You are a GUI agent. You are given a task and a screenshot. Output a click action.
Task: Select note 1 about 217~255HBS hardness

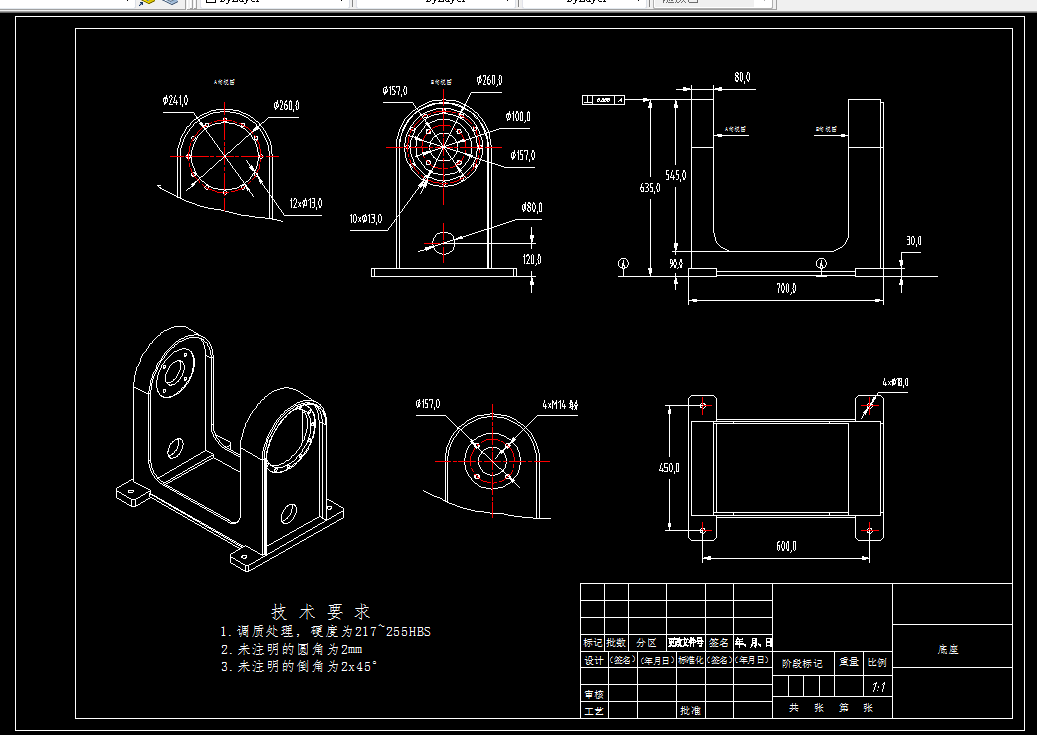pyautogui.click(x=325, y=632)
